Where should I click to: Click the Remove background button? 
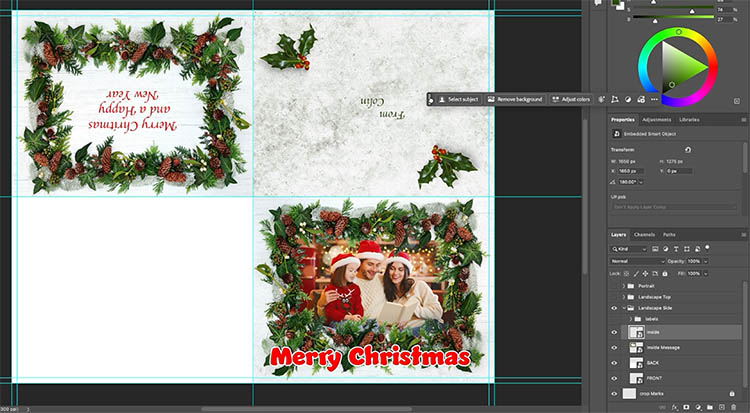516,99
